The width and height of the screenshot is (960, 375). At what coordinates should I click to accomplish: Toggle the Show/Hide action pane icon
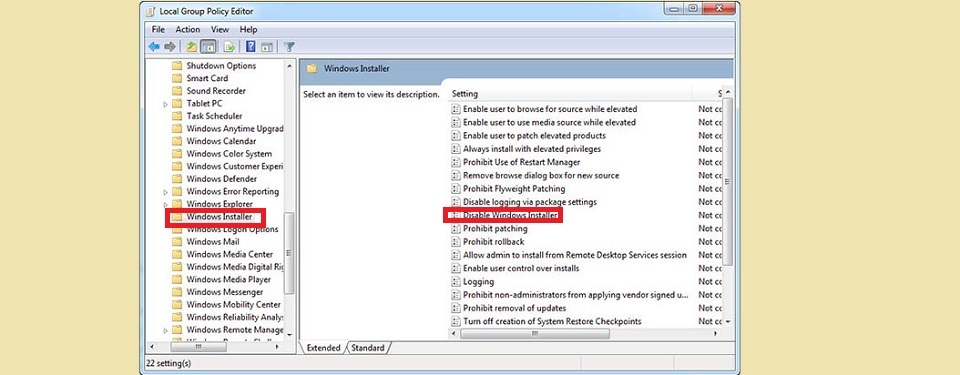[x=267, y=47]
